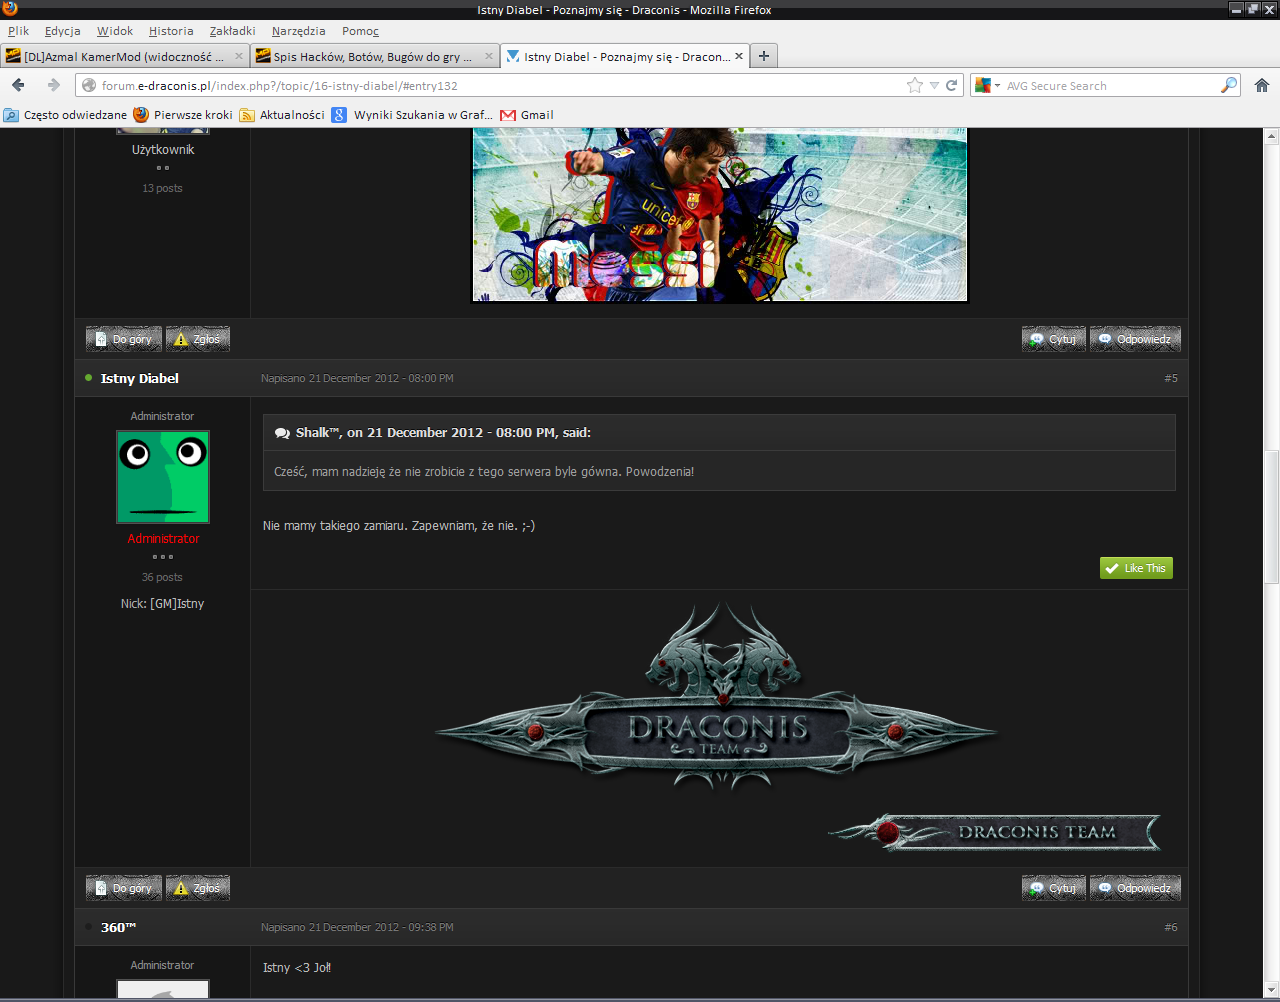Click Zgłoś under Istny Diabel's post
Viewport: 1280px width, 1002px height.
(198, 888)
